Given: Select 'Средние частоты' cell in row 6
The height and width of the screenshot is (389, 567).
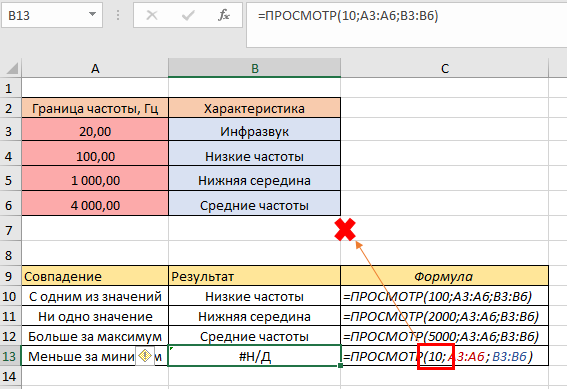Looking at the screenshot, I should 255,204.
